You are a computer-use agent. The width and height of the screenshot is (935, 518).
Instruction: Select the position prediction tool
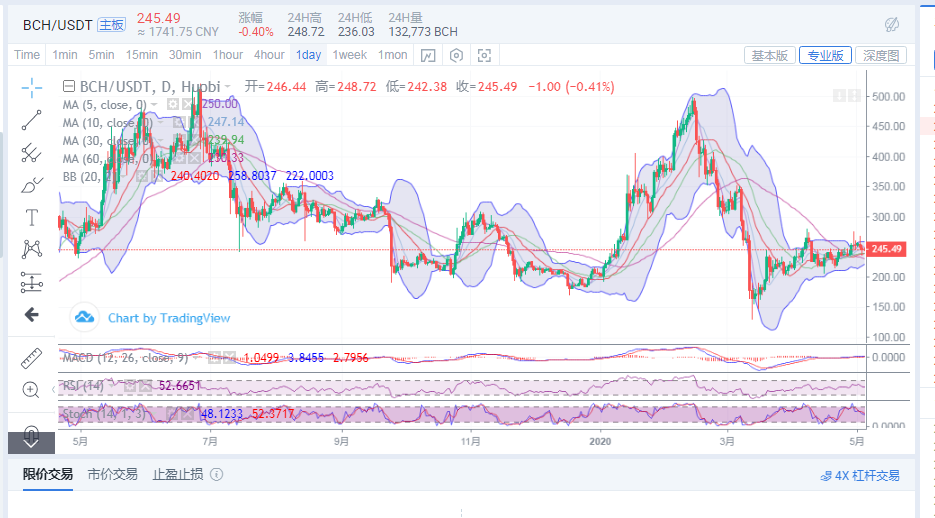(x=32, y=282)
